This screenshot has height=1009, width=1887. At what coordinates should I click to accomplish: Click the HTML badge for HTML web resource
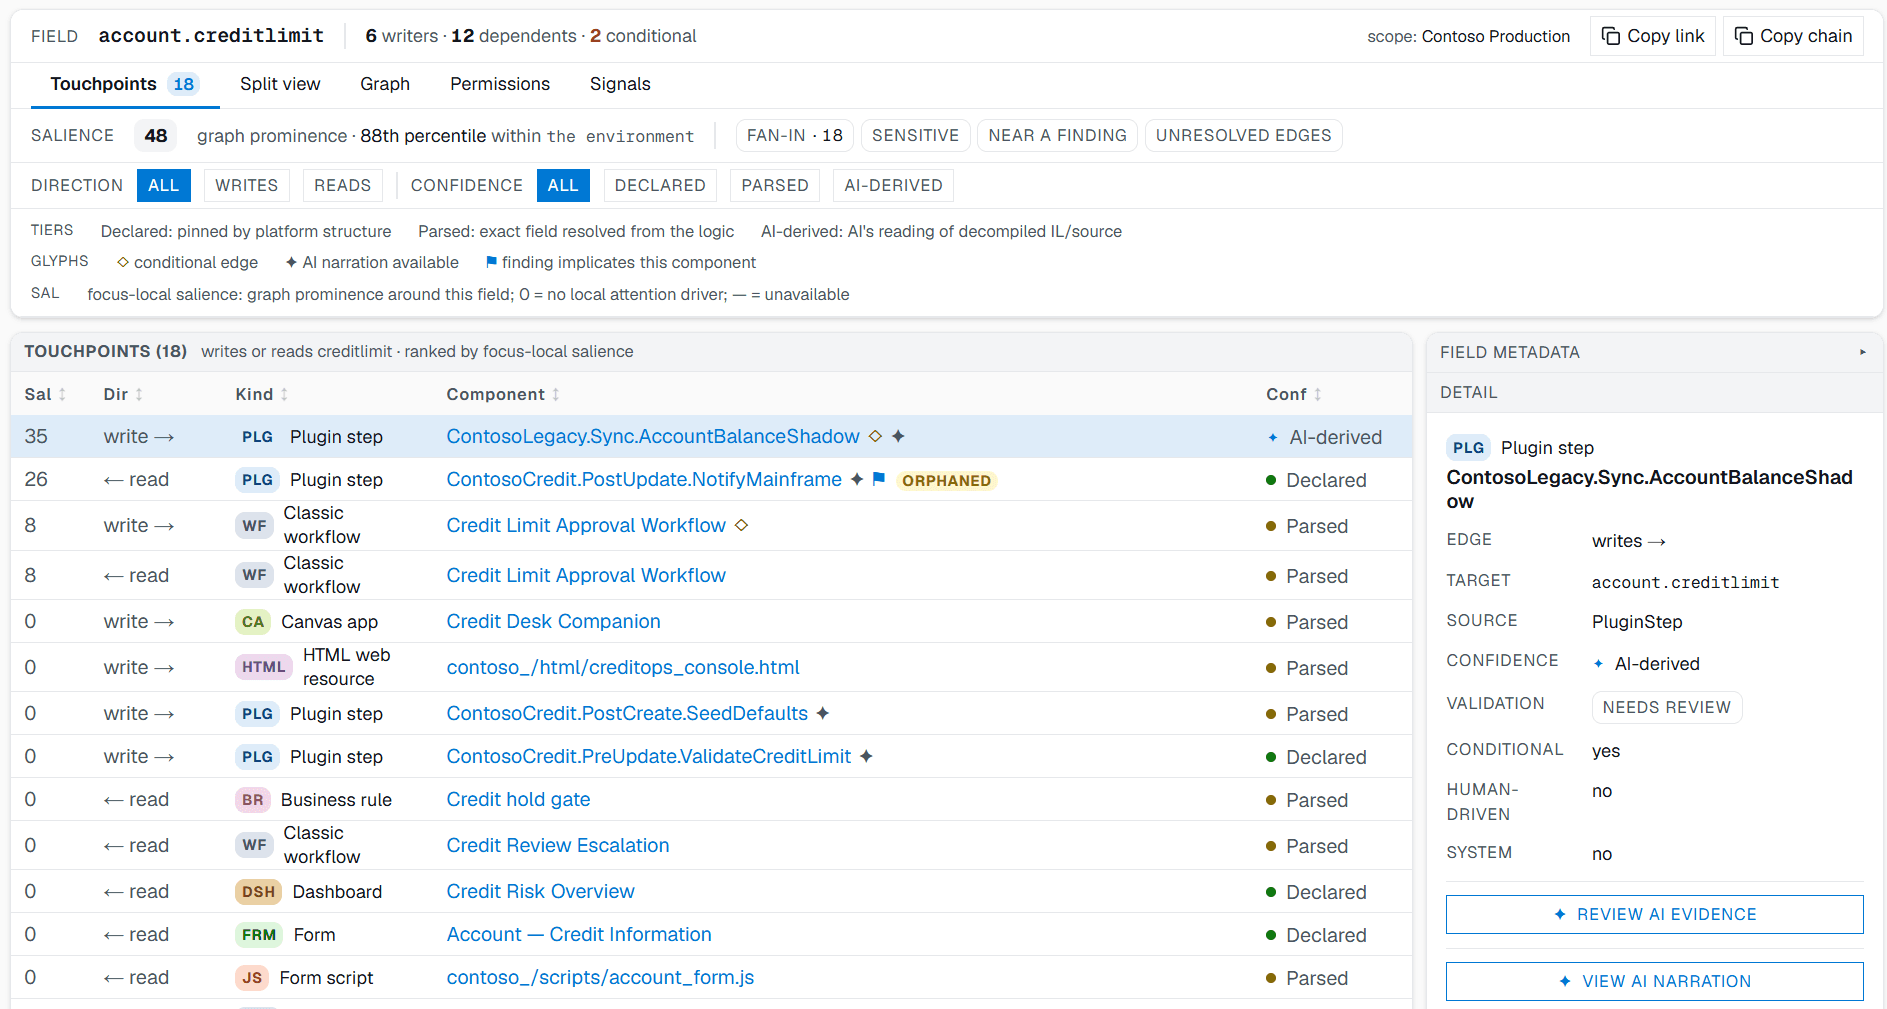pyautogui.click(x=264, y=667)
